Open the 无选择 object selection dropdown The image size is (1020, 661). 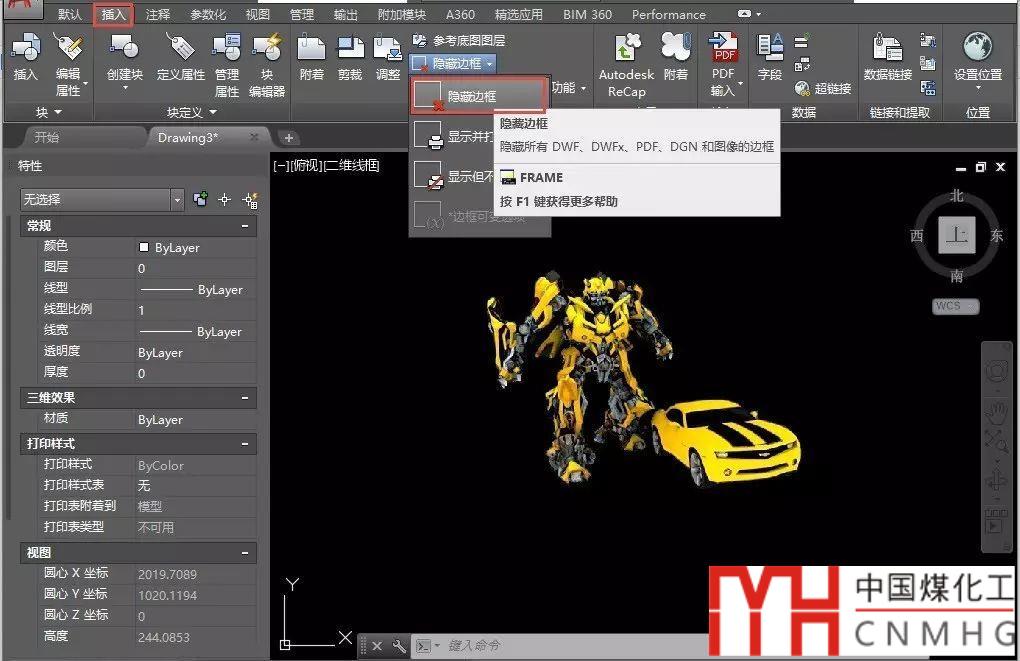coord(177,200)
